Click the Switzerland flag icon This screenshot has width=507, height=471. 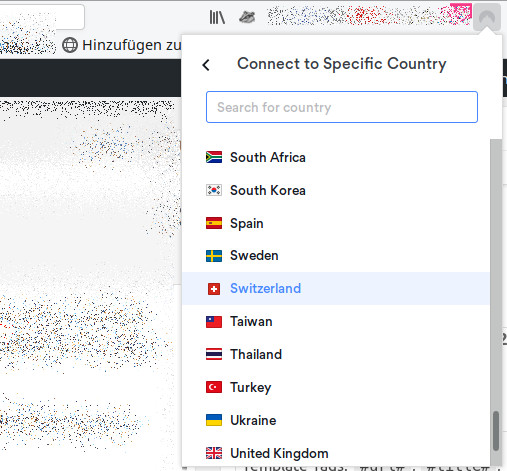[x=214, y=289]
